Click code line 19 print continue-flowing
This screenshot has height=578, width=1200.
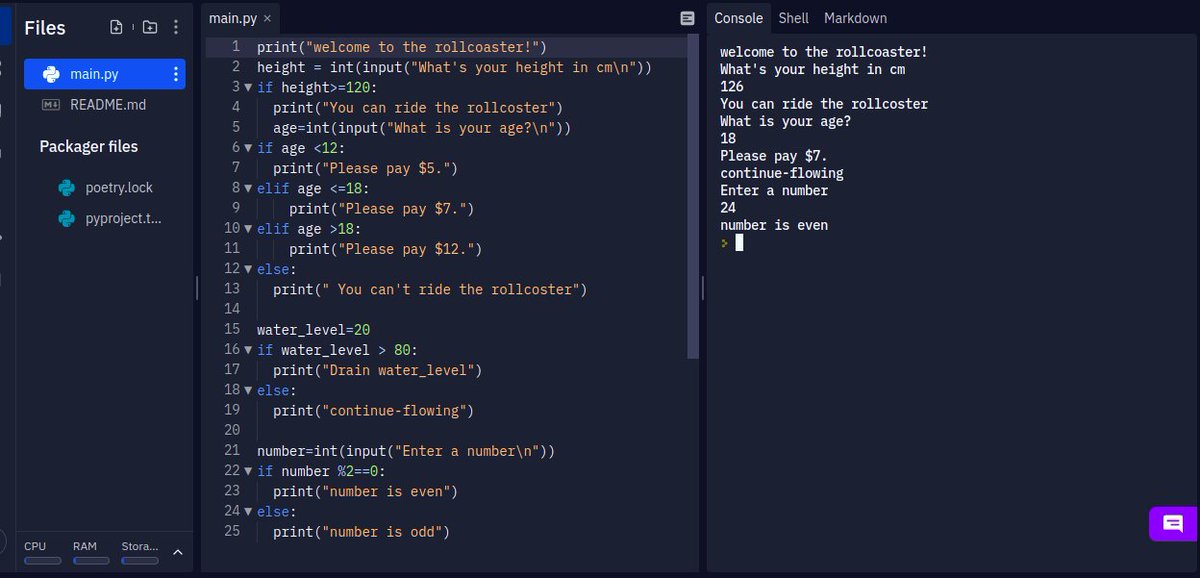point(373,410)
